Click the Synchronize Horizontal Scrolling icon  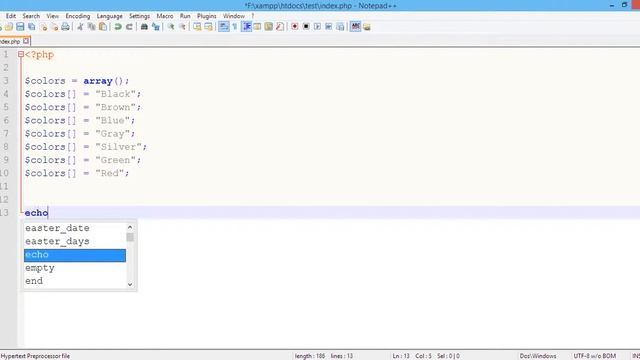tap(209, 27)
